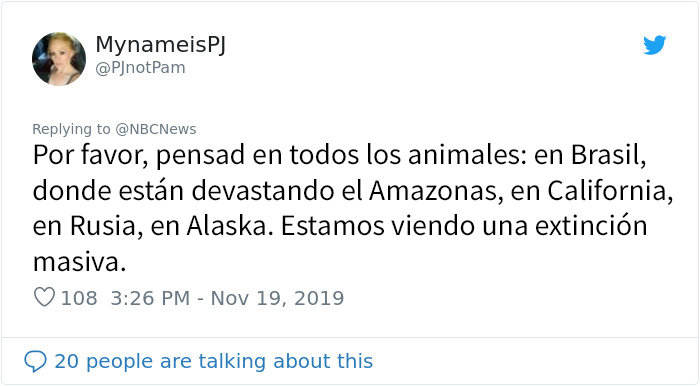Open '20 people are talking about this'

point(213,361)
